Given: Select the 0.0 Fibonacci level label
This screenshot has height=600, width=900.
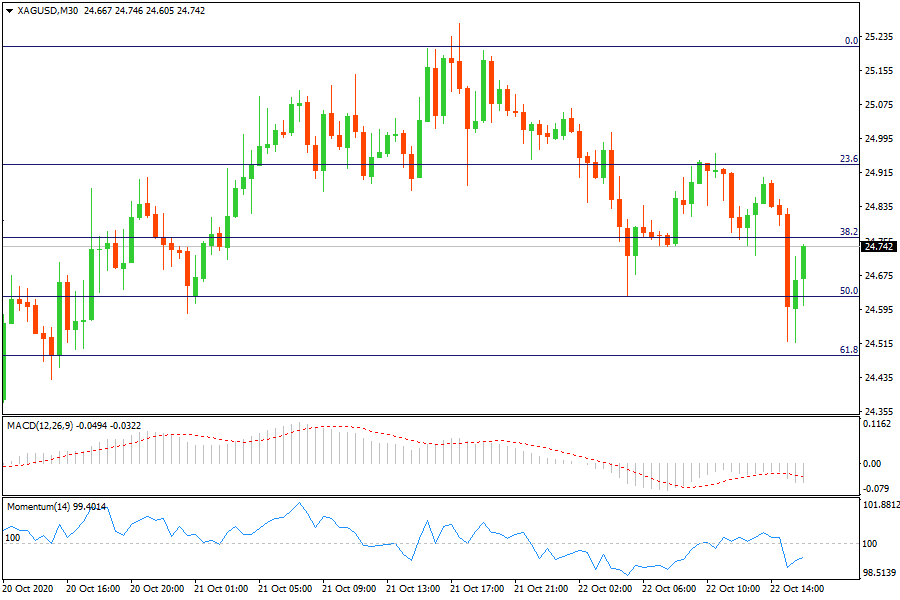Looking at the screenshot, I should pos(851,41).
